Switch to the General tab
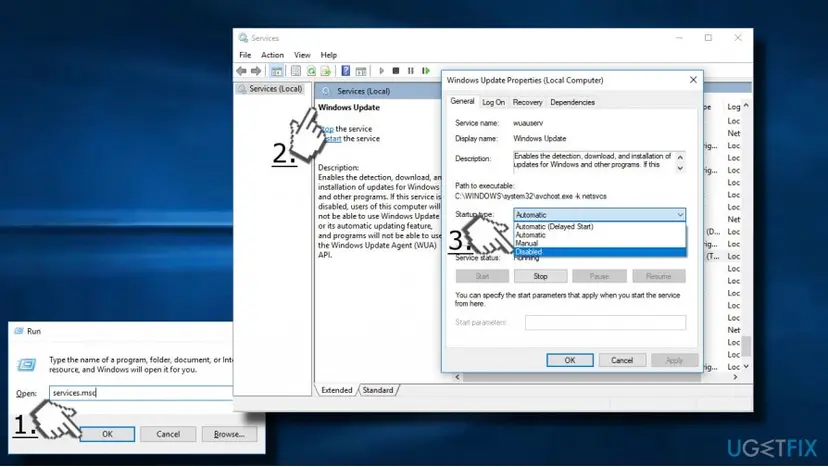The width and height of the screenshot is (828, 467). [x=462, y=101]
